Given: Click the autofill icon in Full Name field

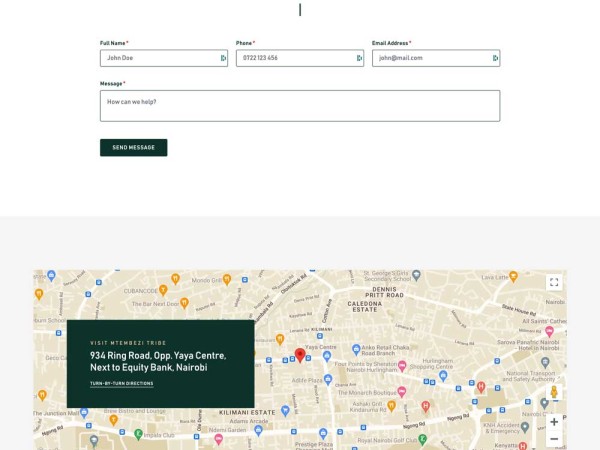Looking at the screenshot, I should [x=223, y=58].
